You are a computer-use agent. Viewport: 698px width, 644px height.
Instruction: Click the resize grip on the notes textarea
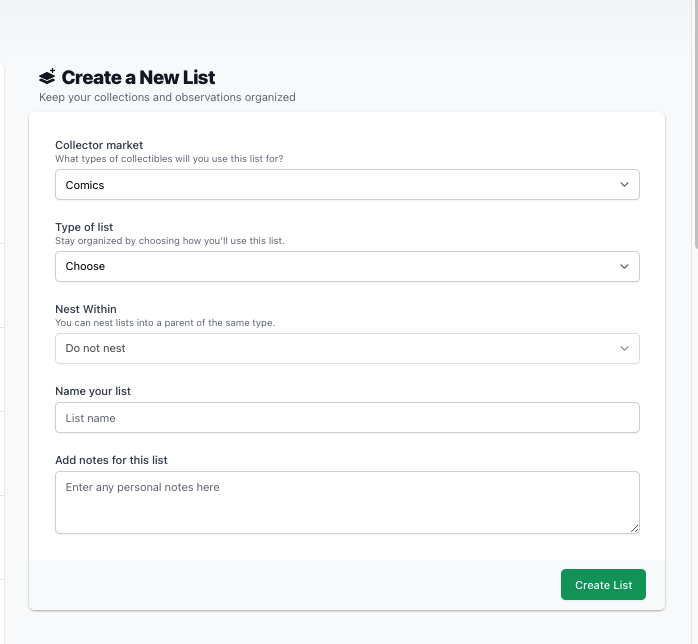coord(634,528)
